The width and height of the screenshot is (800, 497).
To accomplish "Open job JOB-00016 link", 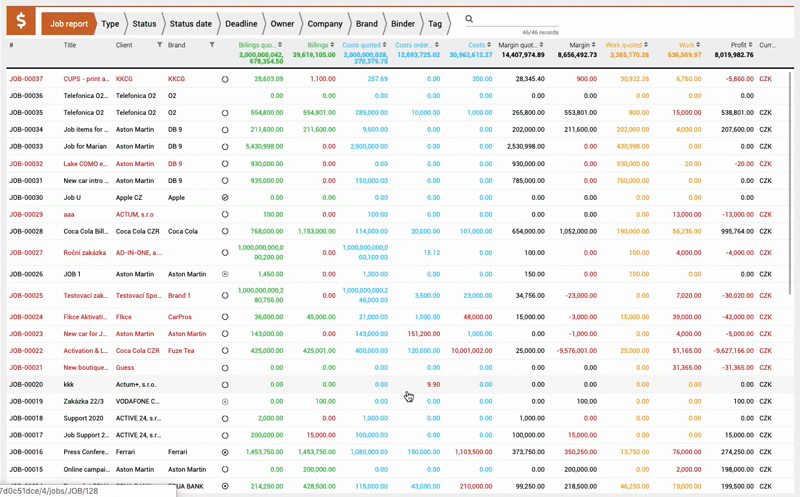I will click(26, 452).
